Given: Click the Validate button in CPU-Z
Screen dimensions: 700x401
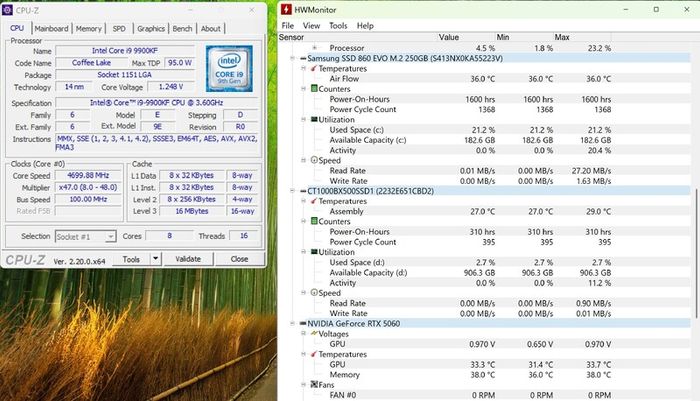Looking at the screenshot, I should [x=188, y=259].
